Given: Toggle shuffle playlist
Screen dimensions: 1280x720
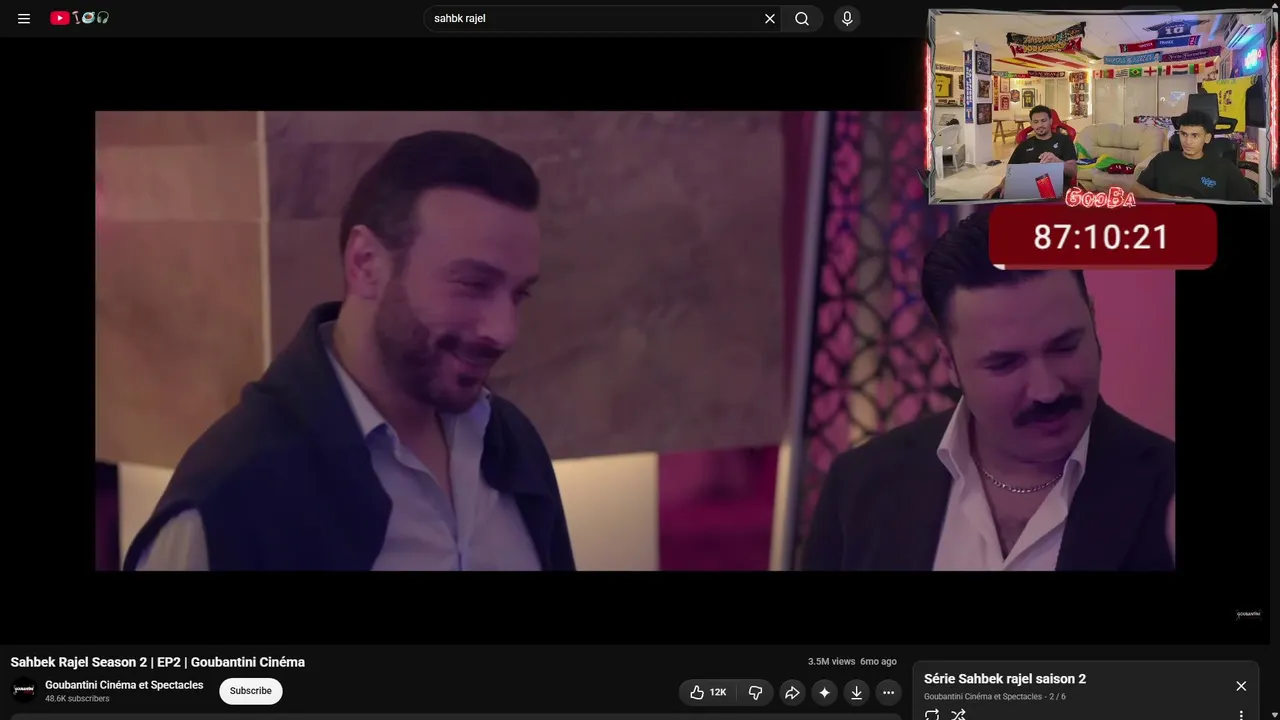Looking at the screenshot, I should (958, 715).
